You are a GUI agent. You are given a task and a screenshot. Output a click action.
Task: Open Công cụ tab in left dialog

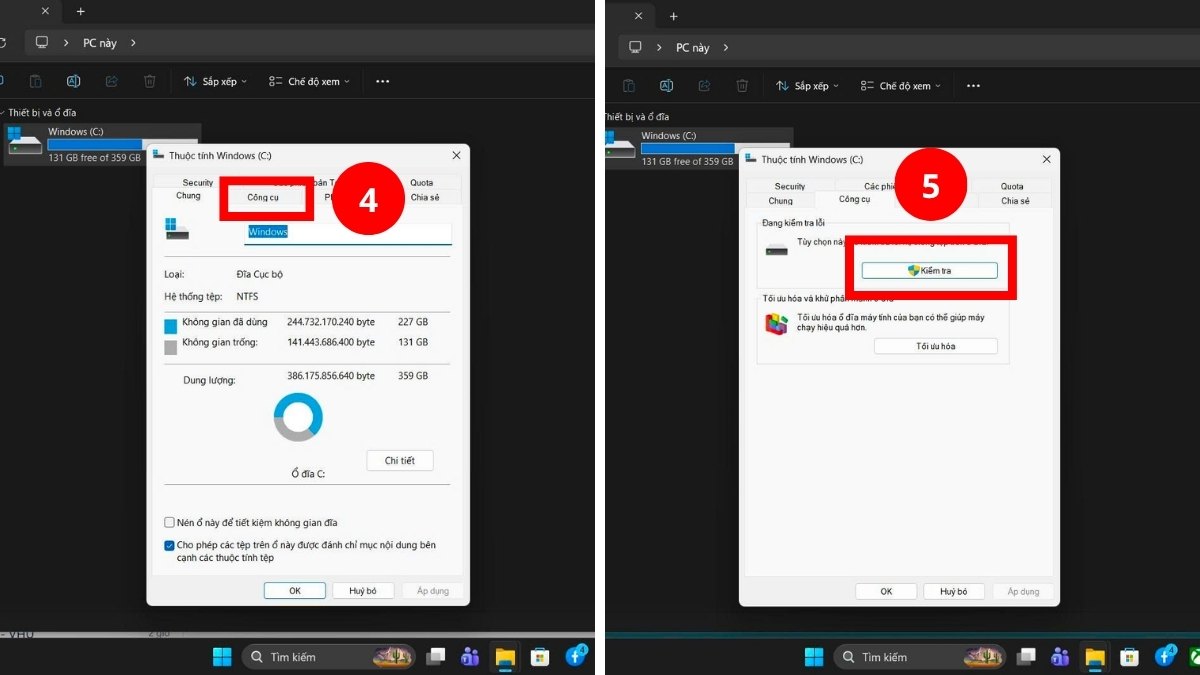pyautogui.click(x=263, y=197)
